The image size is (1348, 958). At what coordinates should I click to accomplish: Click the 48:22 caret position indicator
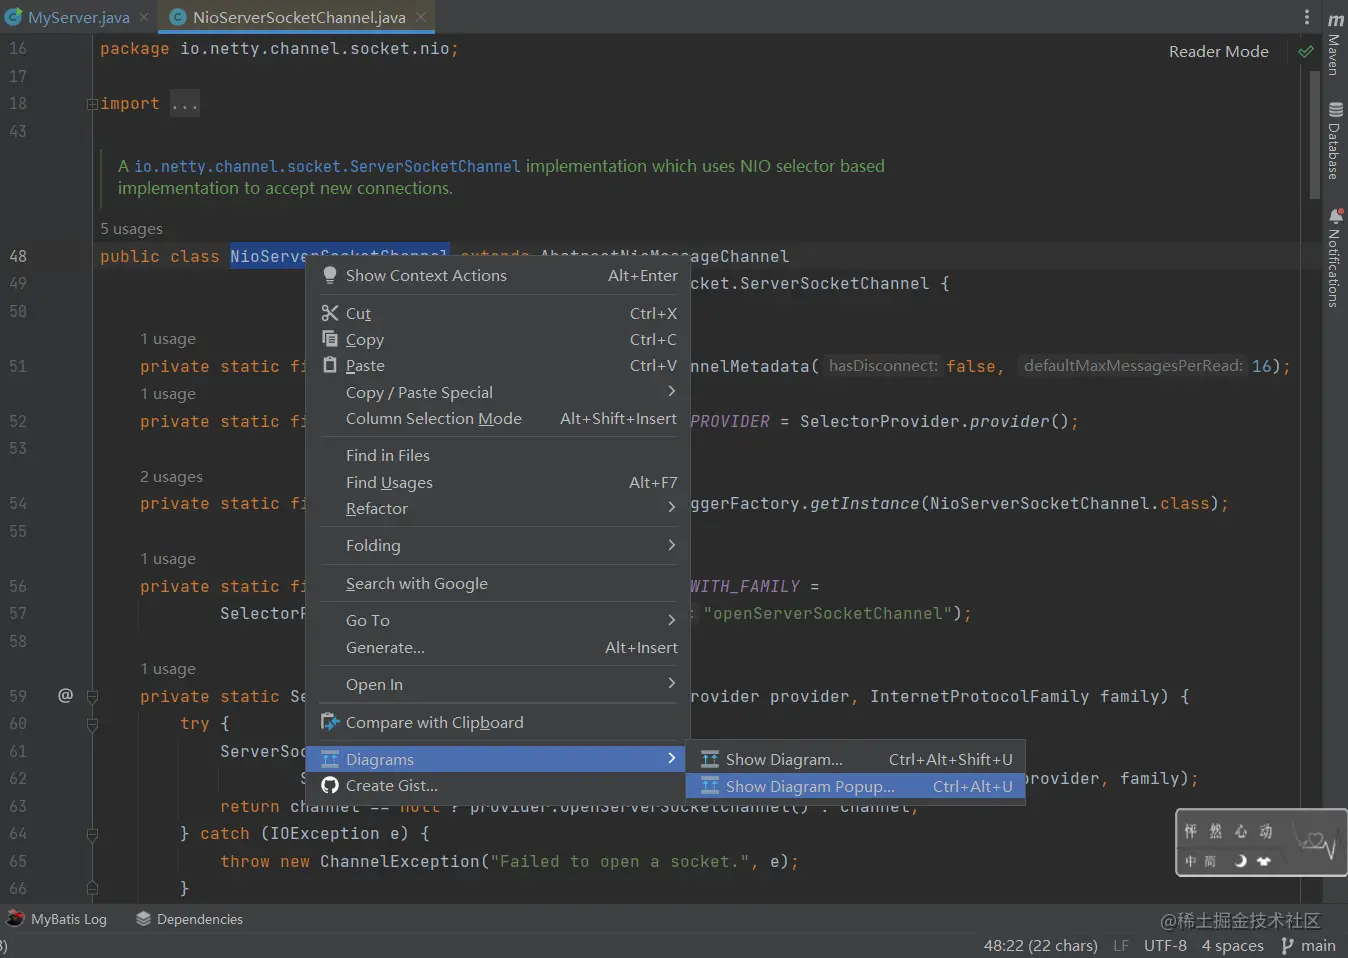1040,945
